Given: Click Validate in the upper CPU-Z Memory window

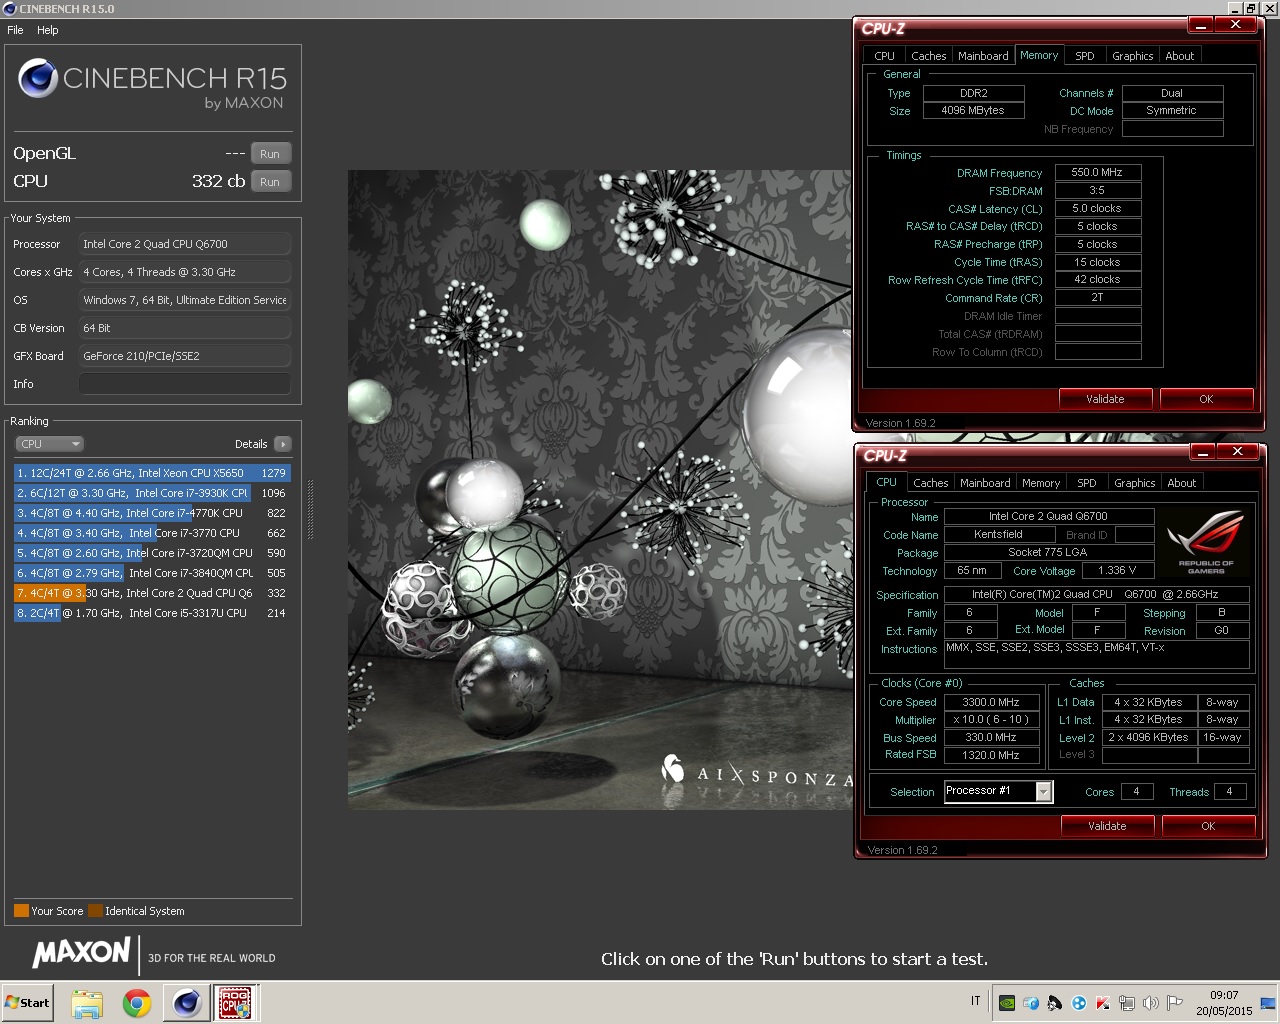Looking at the screenshot, I should pyautogui.click(x=1105, y=399).
